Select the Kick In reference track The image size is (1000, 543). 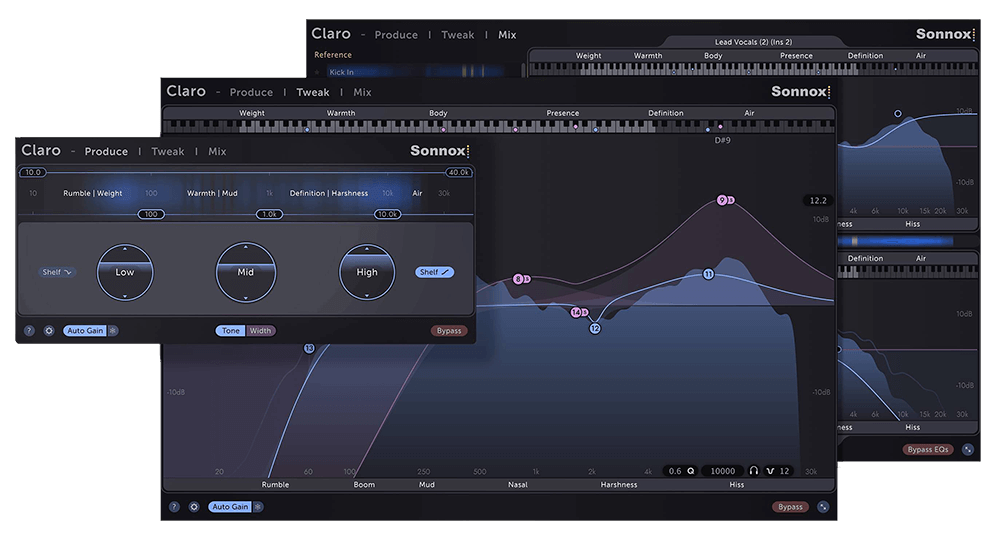(x=415, y=72)
